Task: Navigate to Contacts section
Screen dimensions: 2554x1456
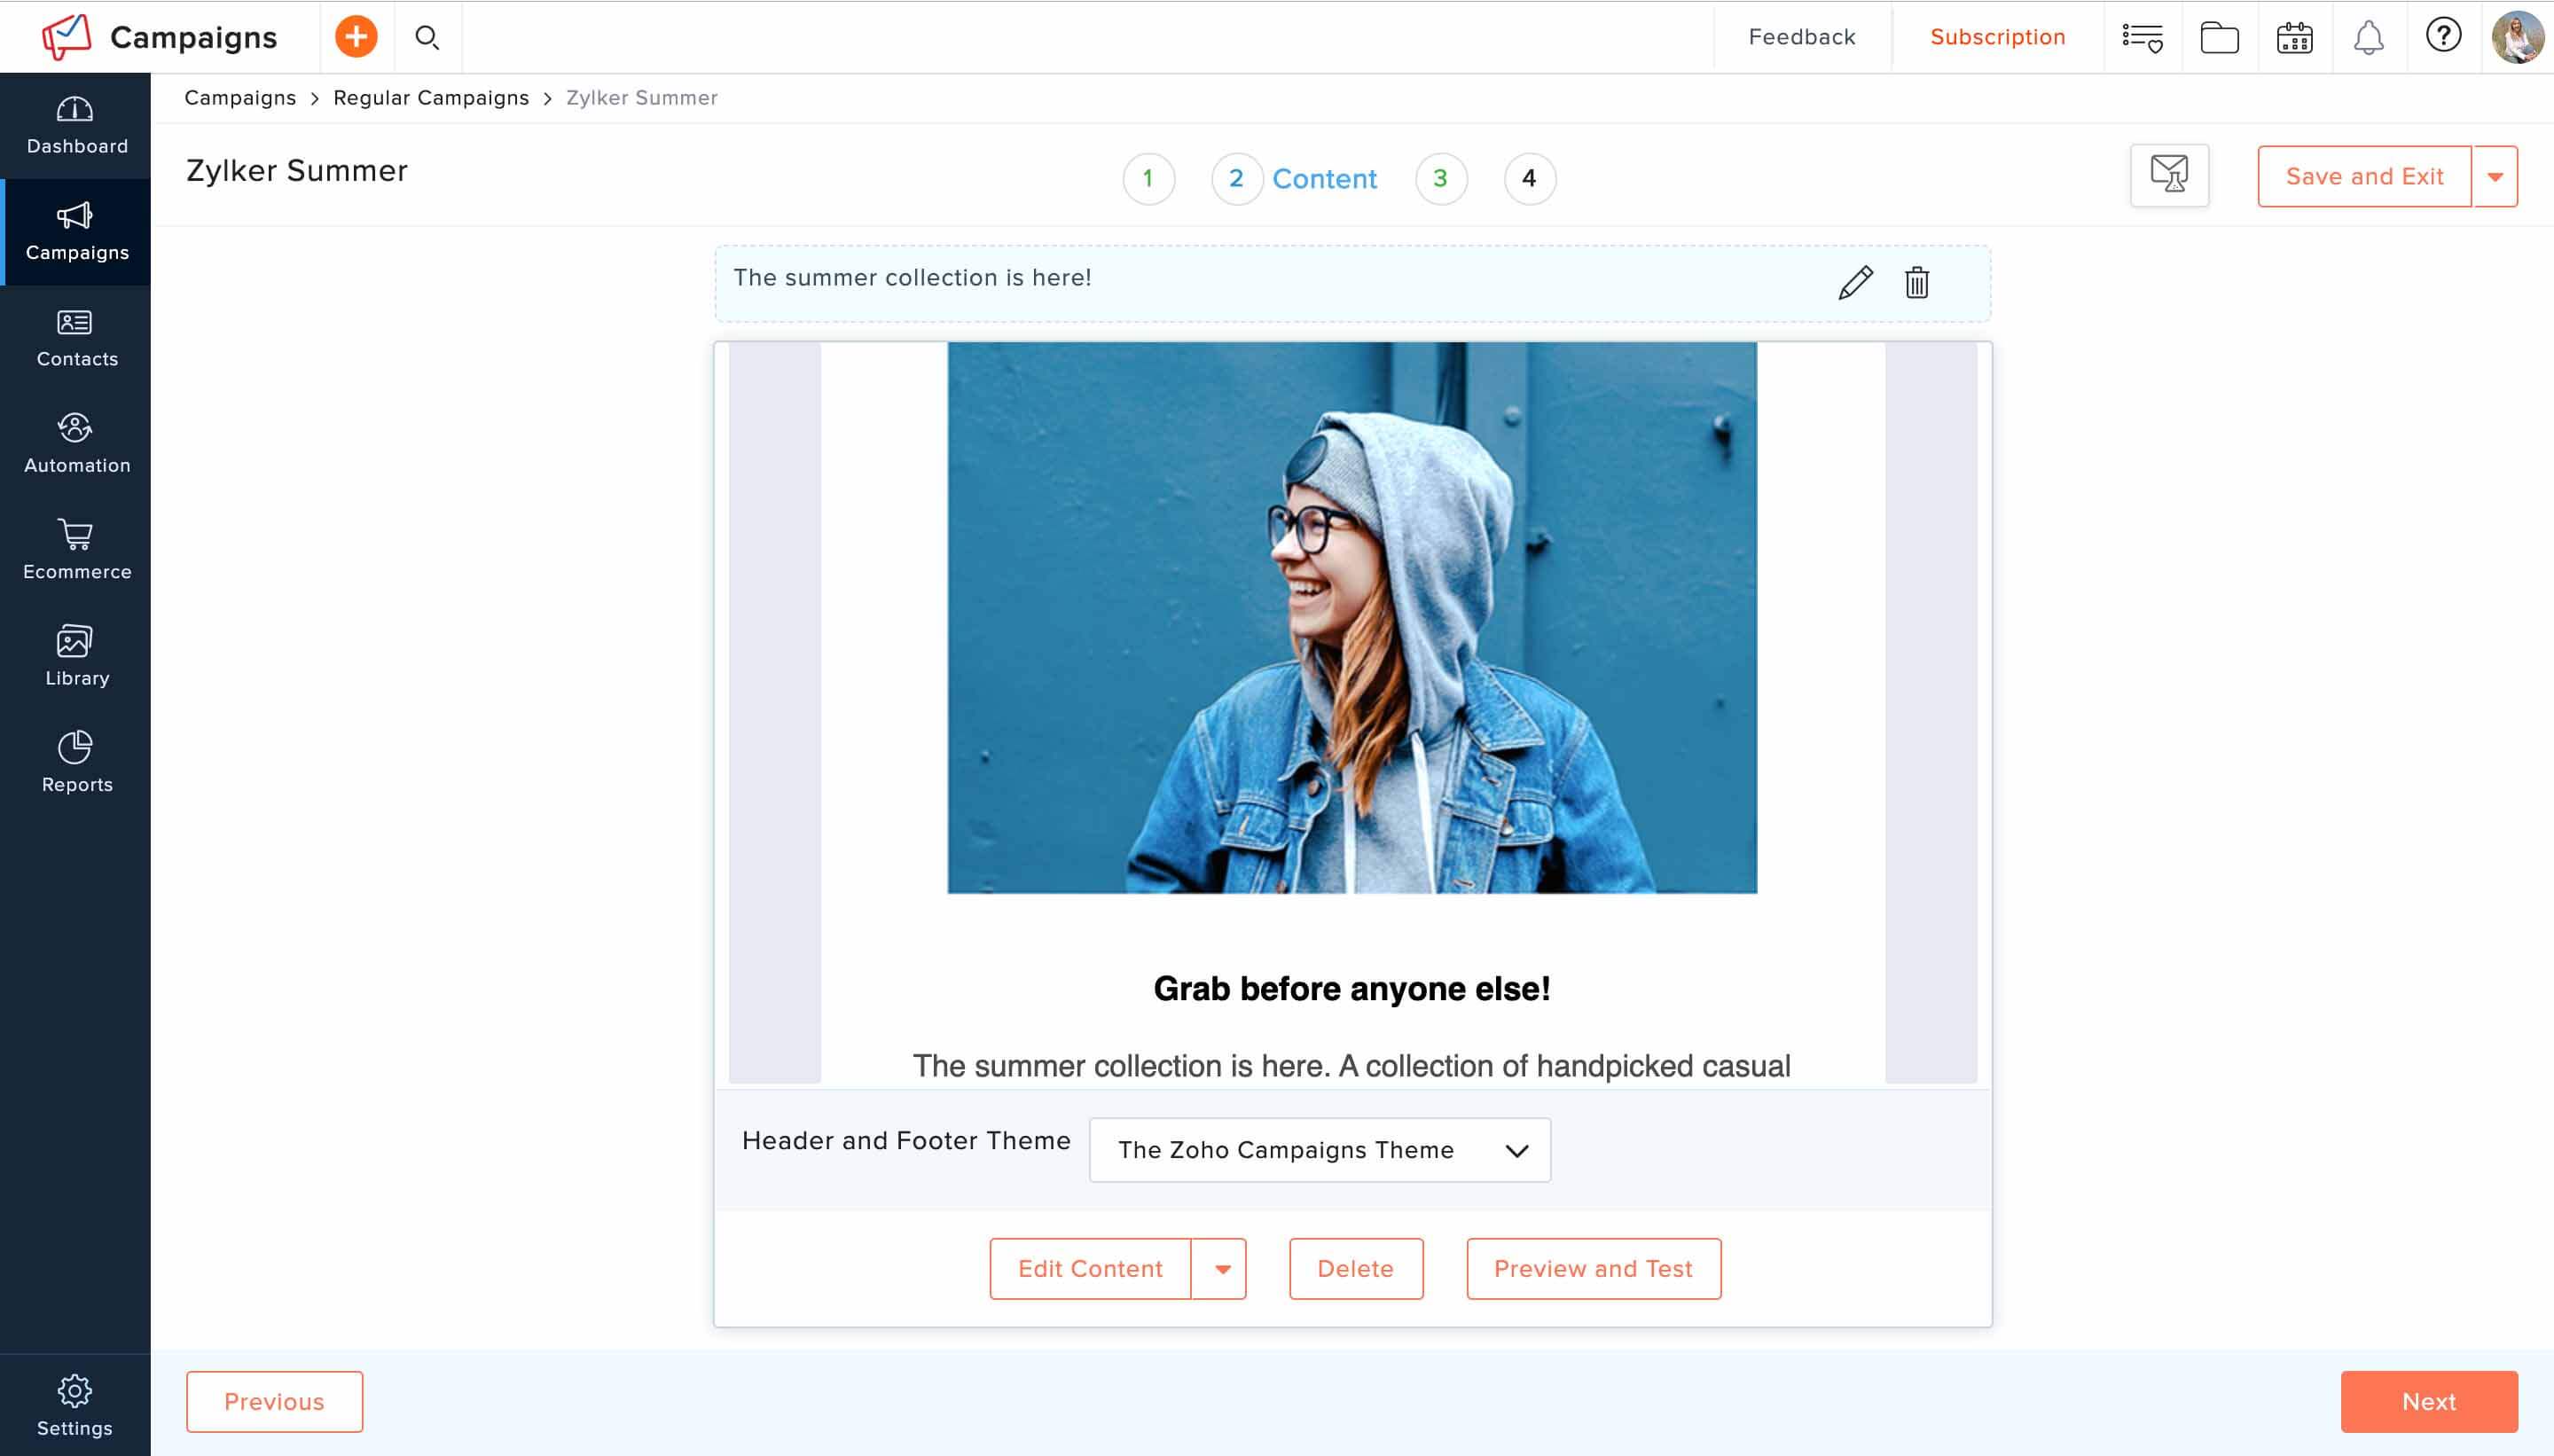Action: [x=75, y=335]
